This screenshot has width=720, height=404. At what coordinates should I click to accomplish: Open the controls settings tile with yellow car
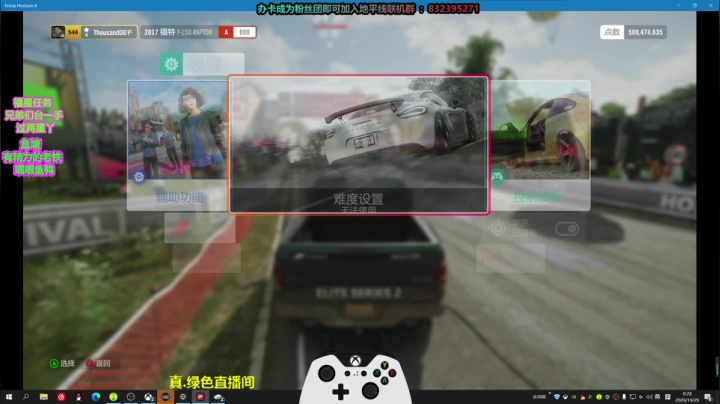tap(540, 146)
